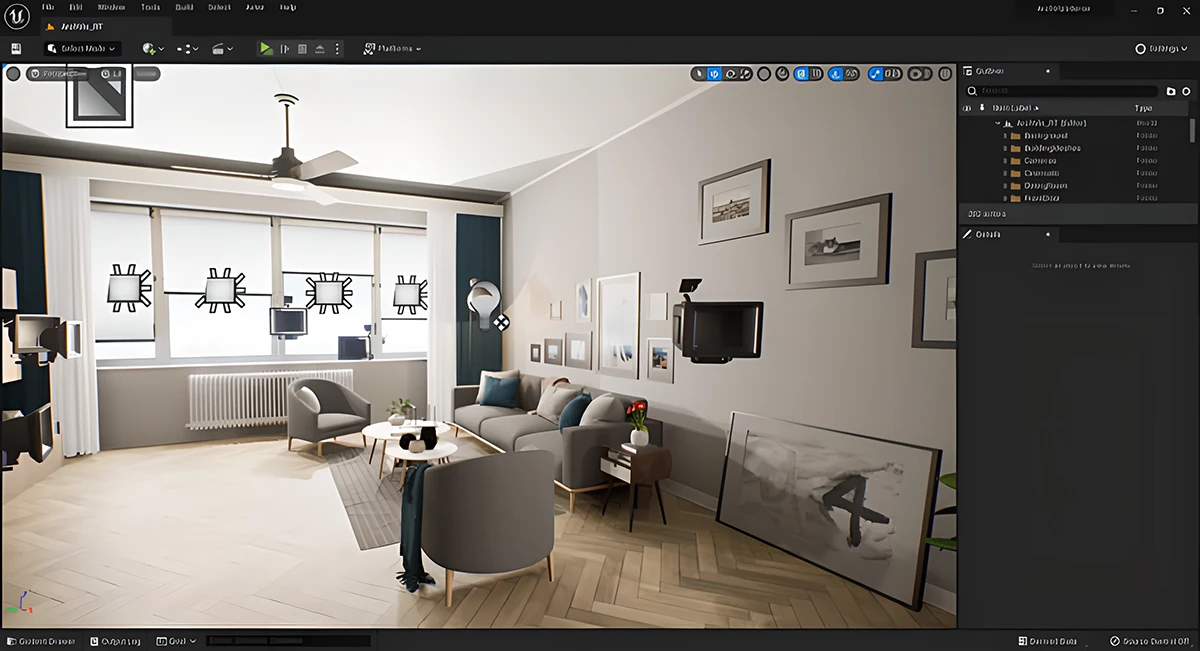Collapse the root level item in Outliner
Screen dimensions: 1200x651
pyautogui.click(x=997, y=123)
